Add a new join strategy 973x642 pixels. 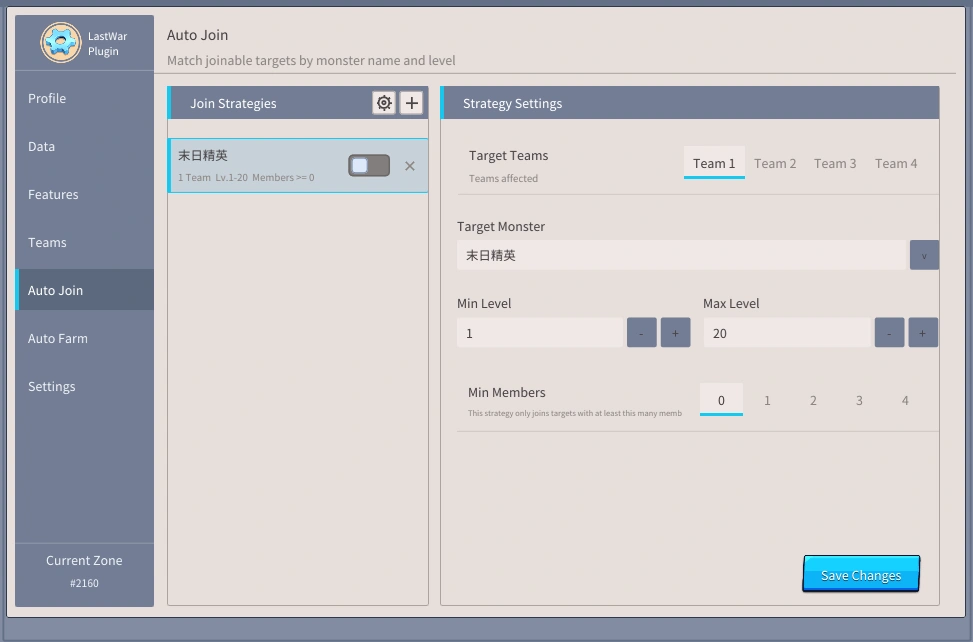coord(411,103)
